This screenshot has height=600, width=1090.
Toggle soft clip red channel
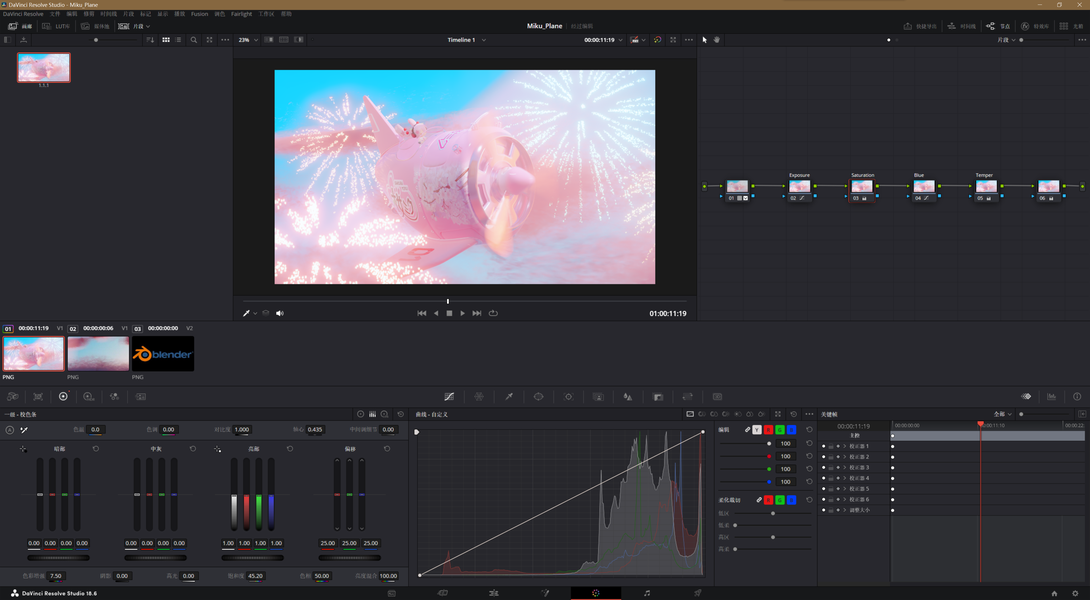tap(768, 500)
